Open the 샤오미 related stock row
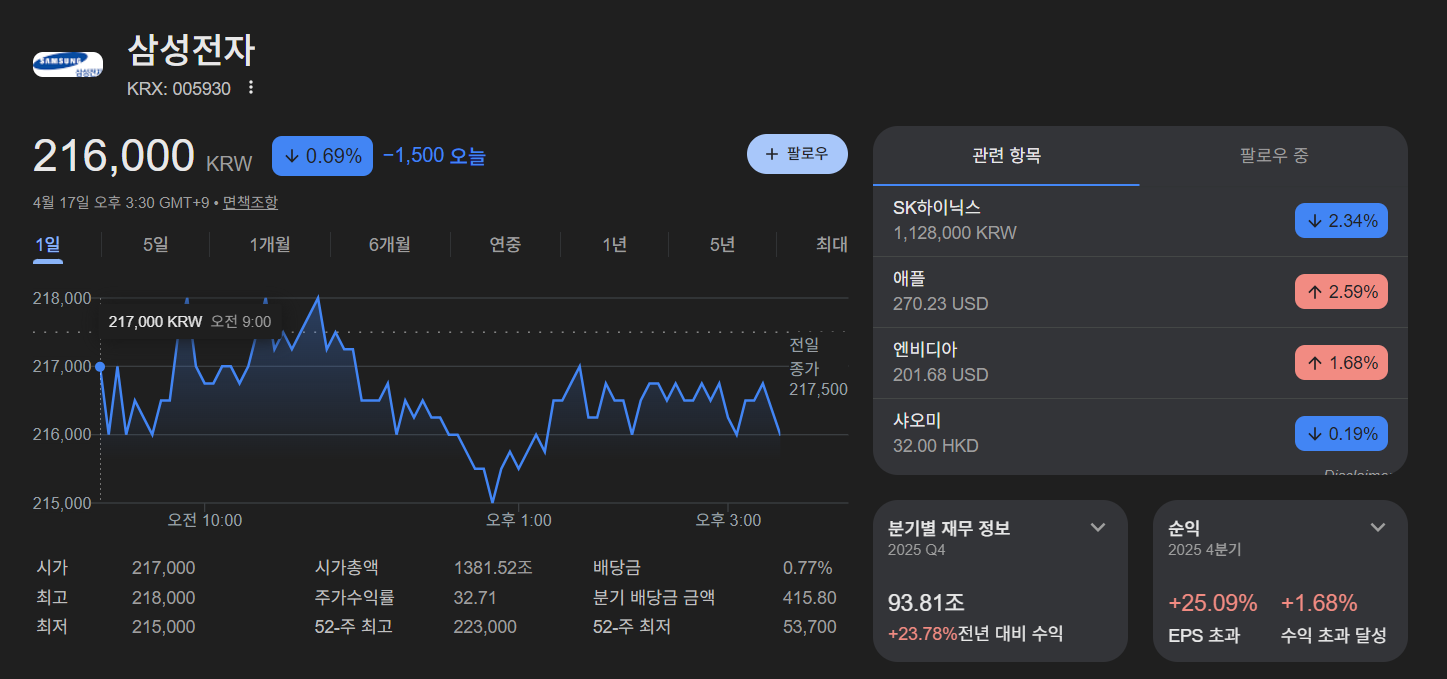 [x=1140, y=434]
